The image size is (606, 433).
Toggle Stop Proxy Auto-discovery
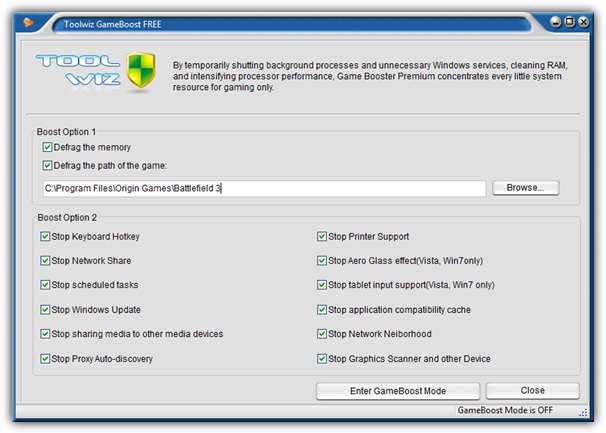[x=45, y=359]
